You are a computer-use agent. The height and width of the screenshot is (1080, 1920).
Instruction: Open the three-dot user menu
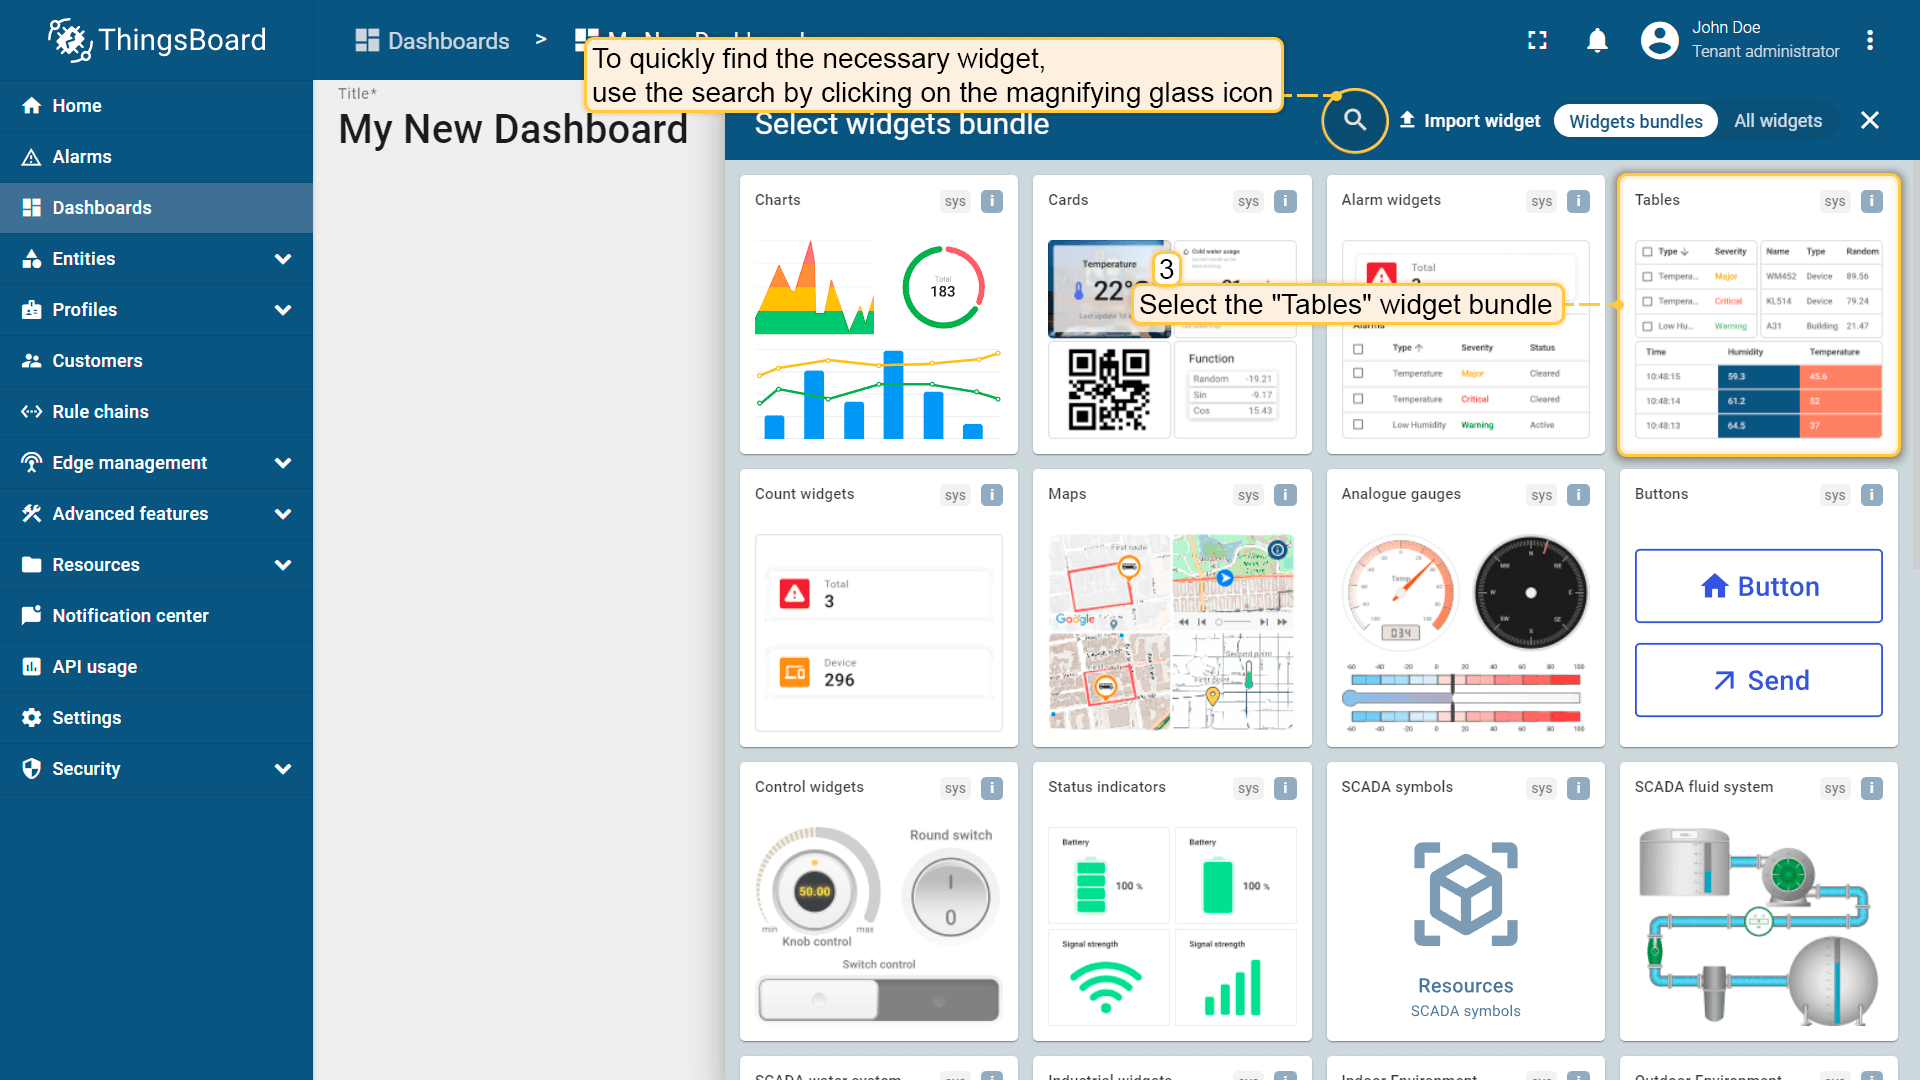point(1869,40)
